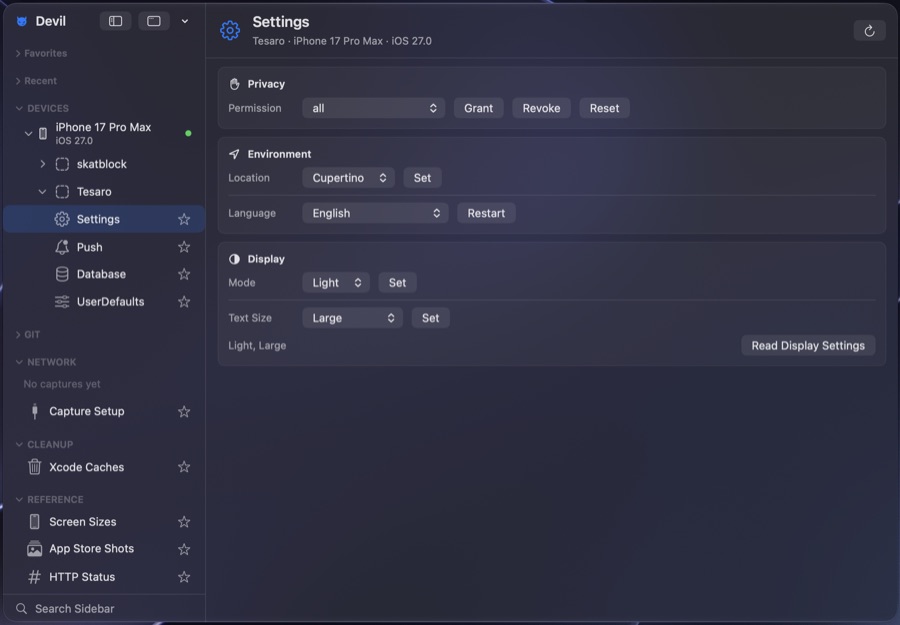The width and height of the screenshot is (900, 625).
Task: Click the green device status dot
Action: pos(188,133)
